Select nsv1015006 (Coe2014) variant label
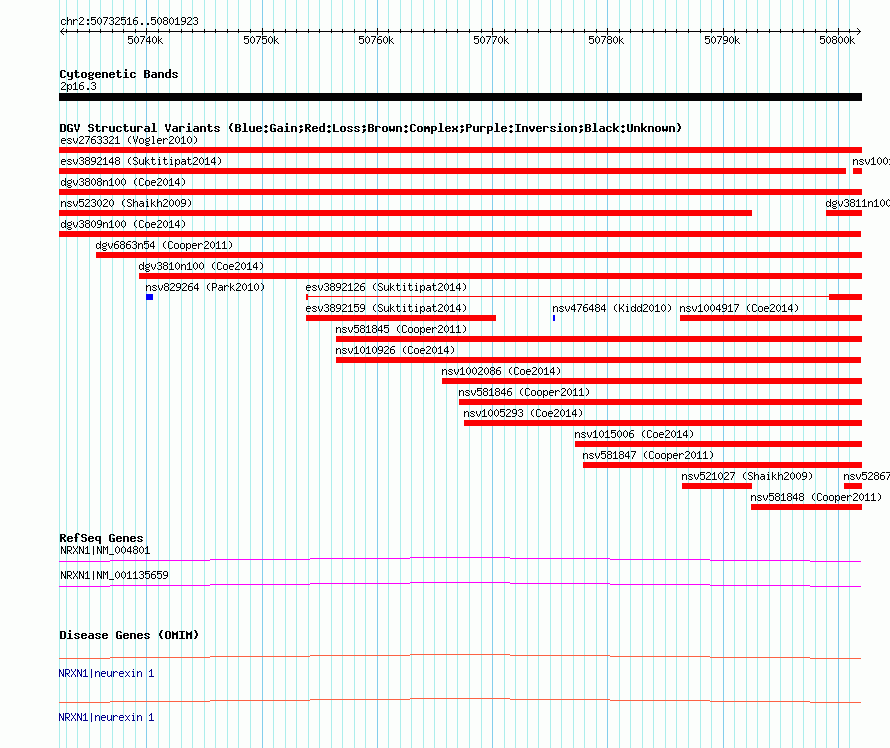 coord(634,434)
